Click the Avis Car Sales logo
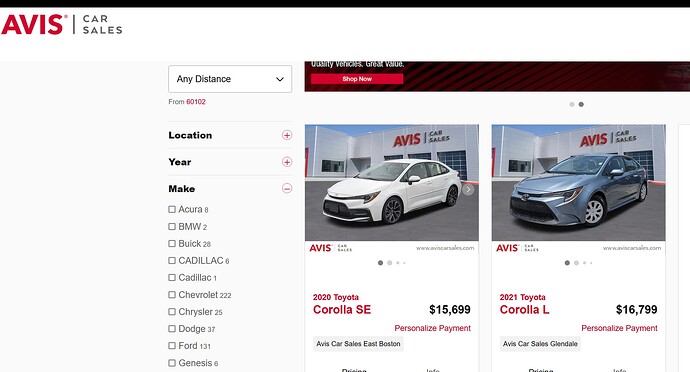 click(x=62, y=24)
